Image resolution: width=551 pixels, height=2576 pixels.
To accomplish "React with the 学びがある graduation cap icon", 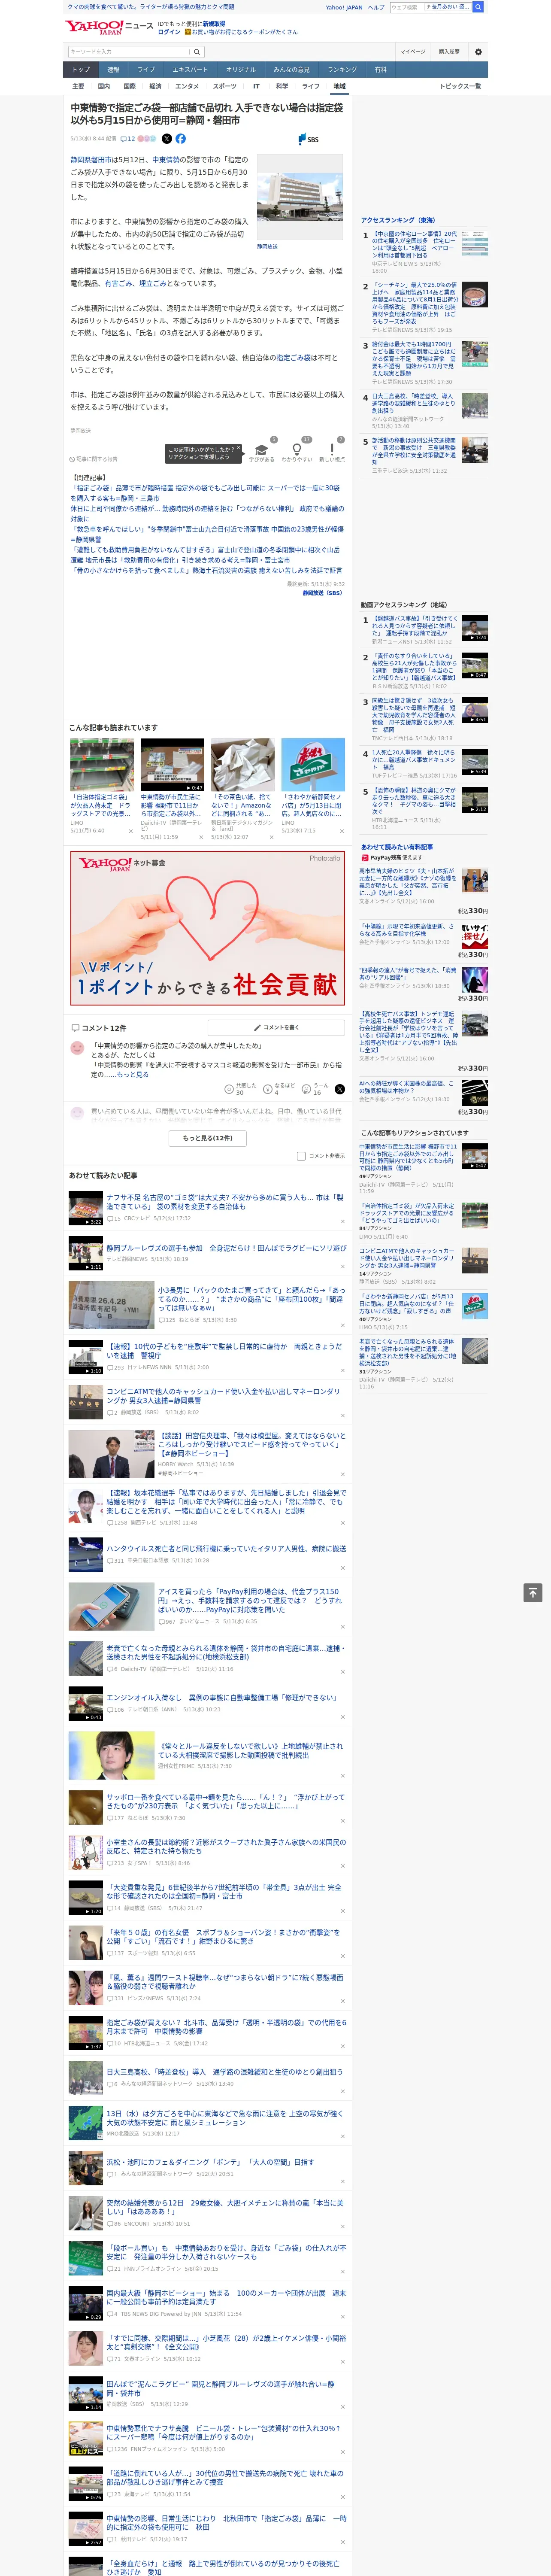I will tap(261, 449).
